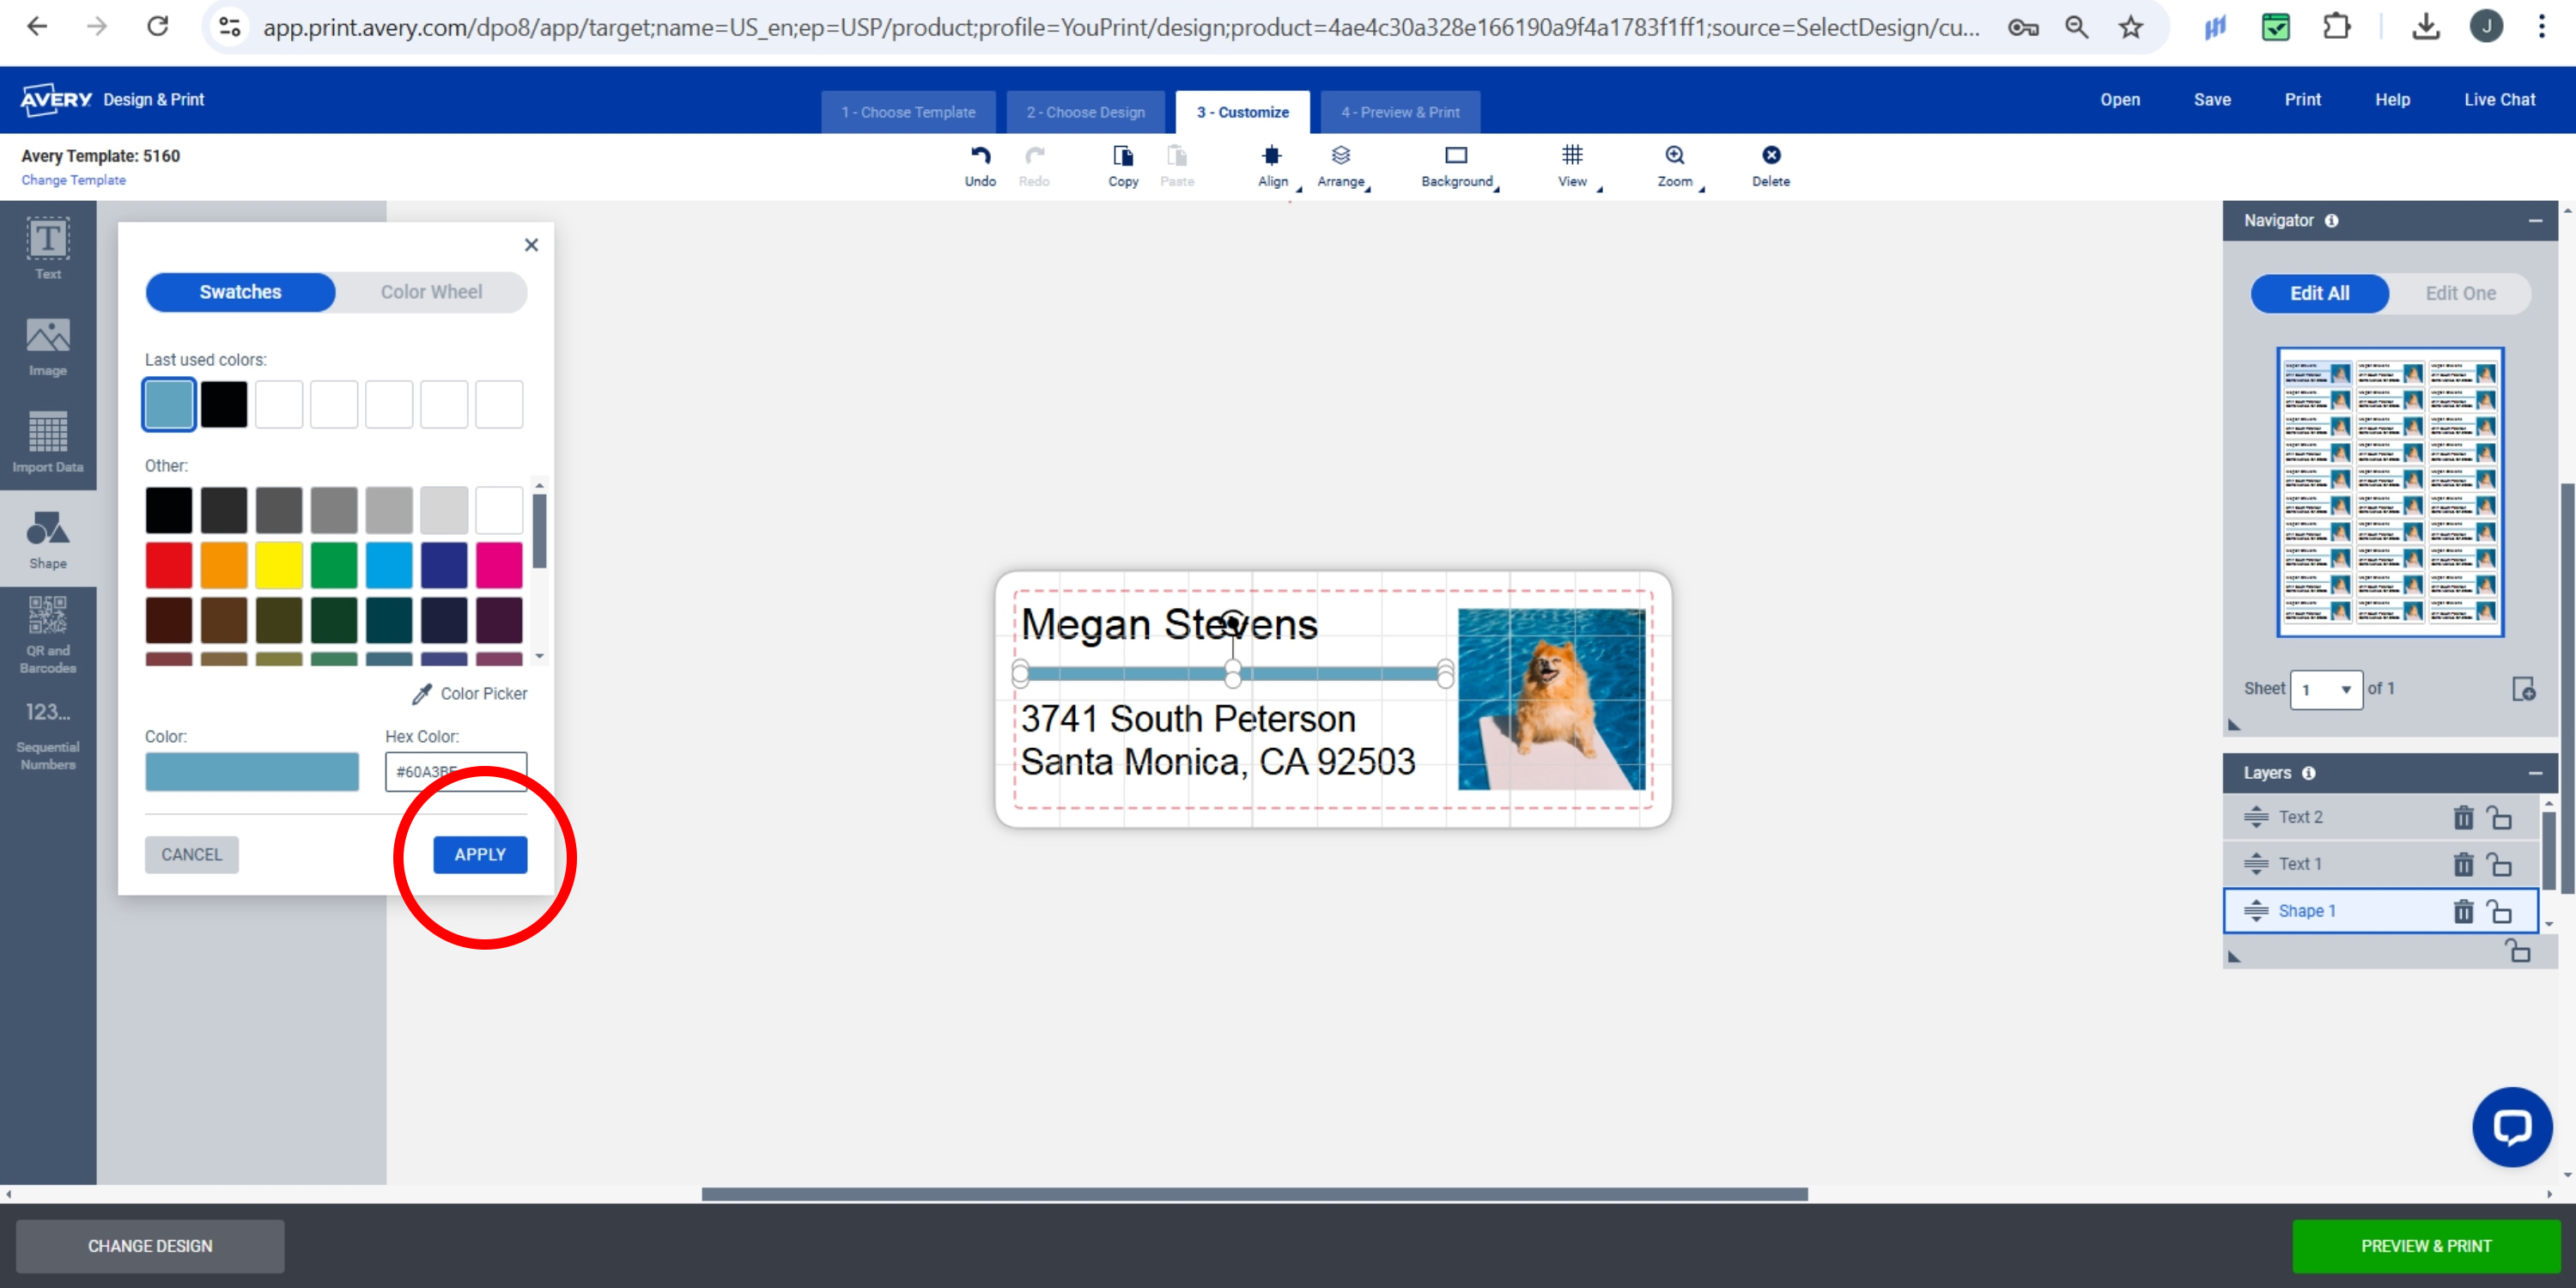
Task: Switch to Edit One mode
Action: tap(2460, 293)
